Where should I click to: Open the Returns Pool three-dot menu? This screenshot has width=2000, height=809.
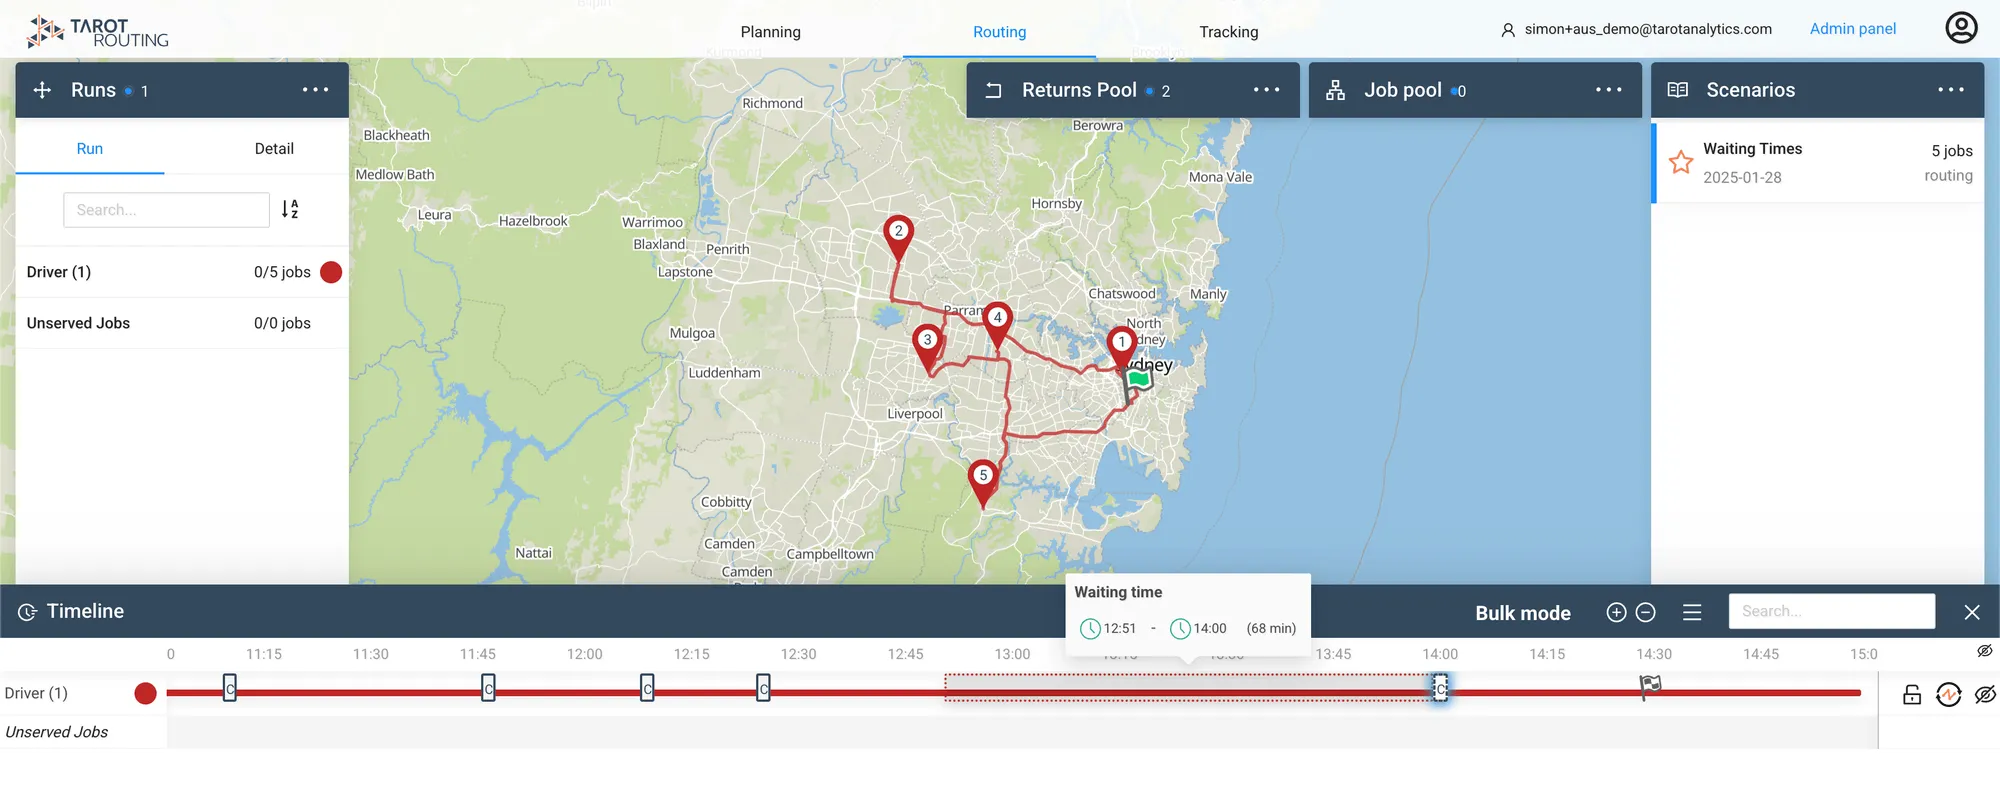click(x=1267, y=90)
